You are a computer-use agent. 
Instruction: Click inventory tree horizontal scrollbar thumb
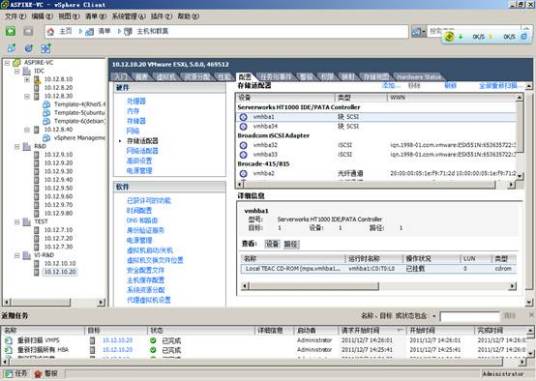click(41, 302)
